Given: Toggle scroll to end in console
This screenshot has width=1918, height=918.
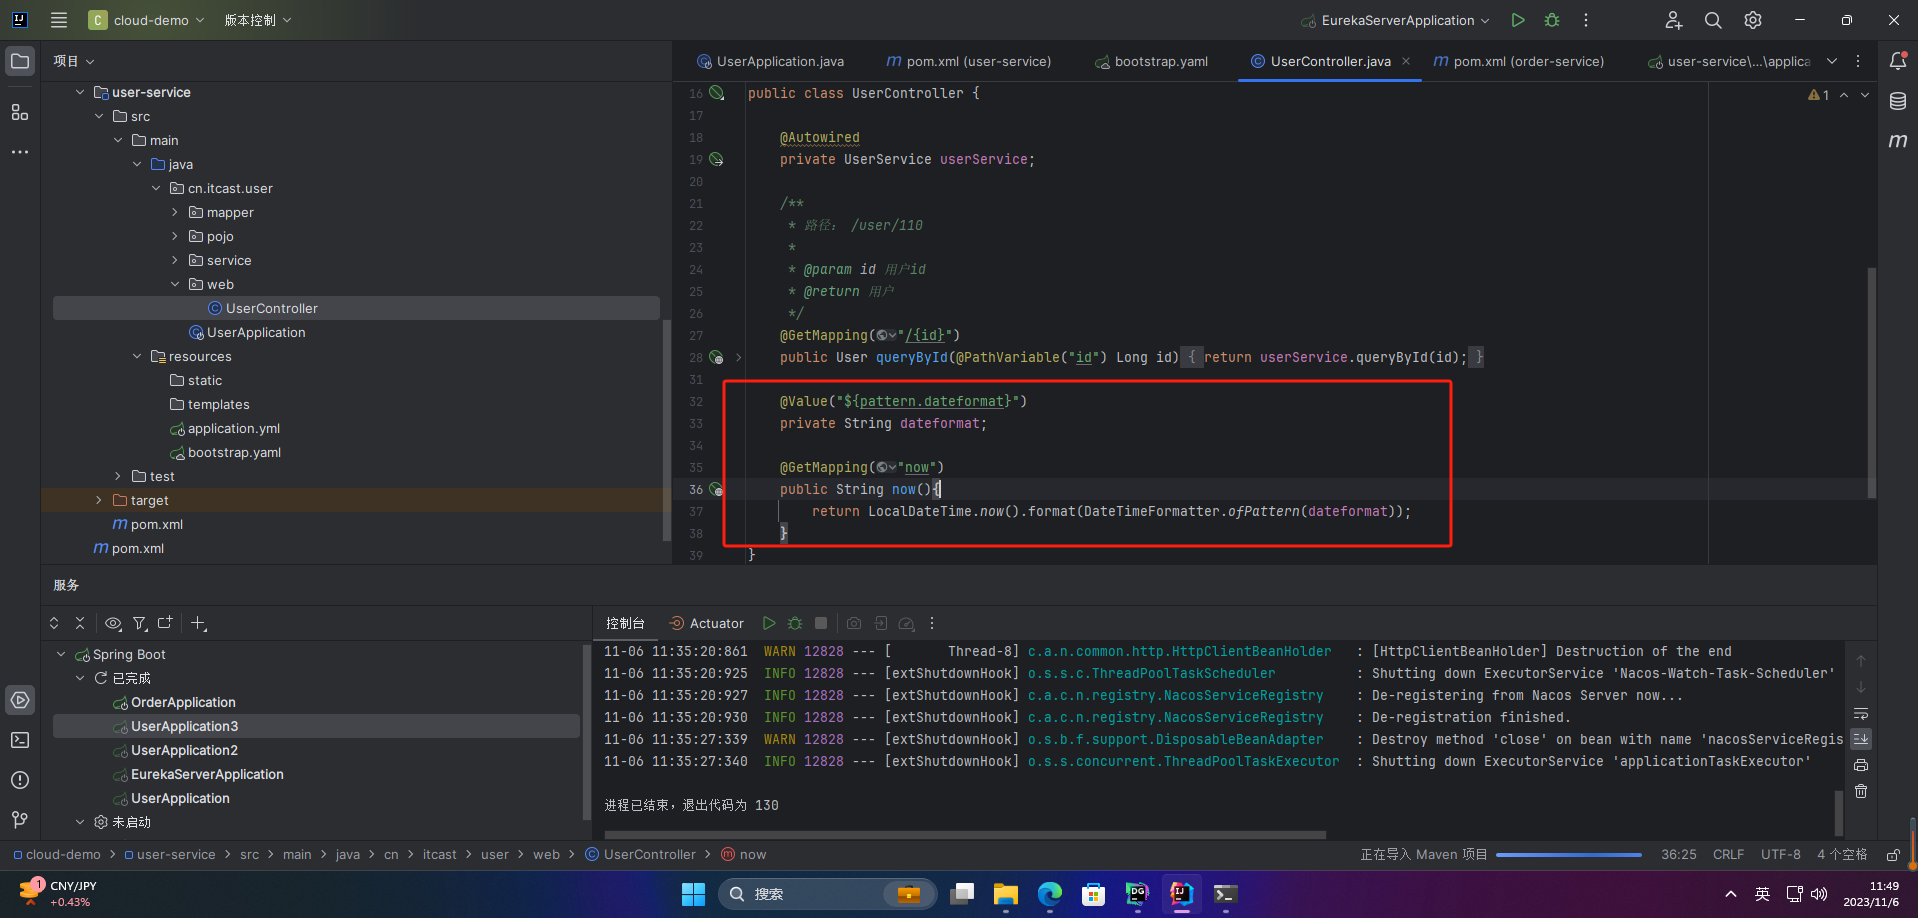Looking at the screenshot, I should [x=1861, y=739].
